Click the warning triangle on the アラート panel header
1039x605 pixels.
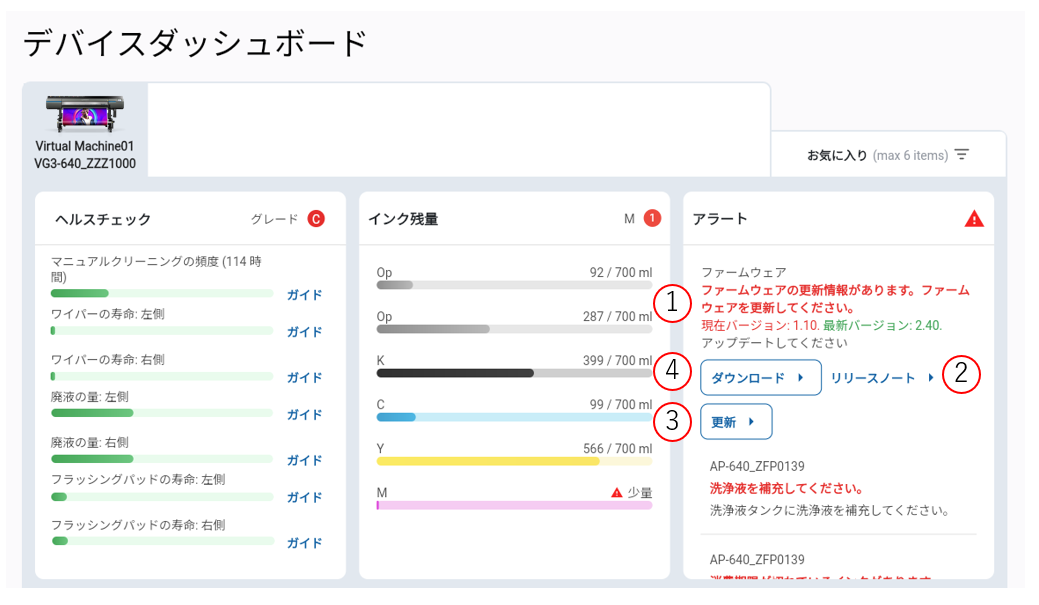pyautogui.click(x=976, y=218)
